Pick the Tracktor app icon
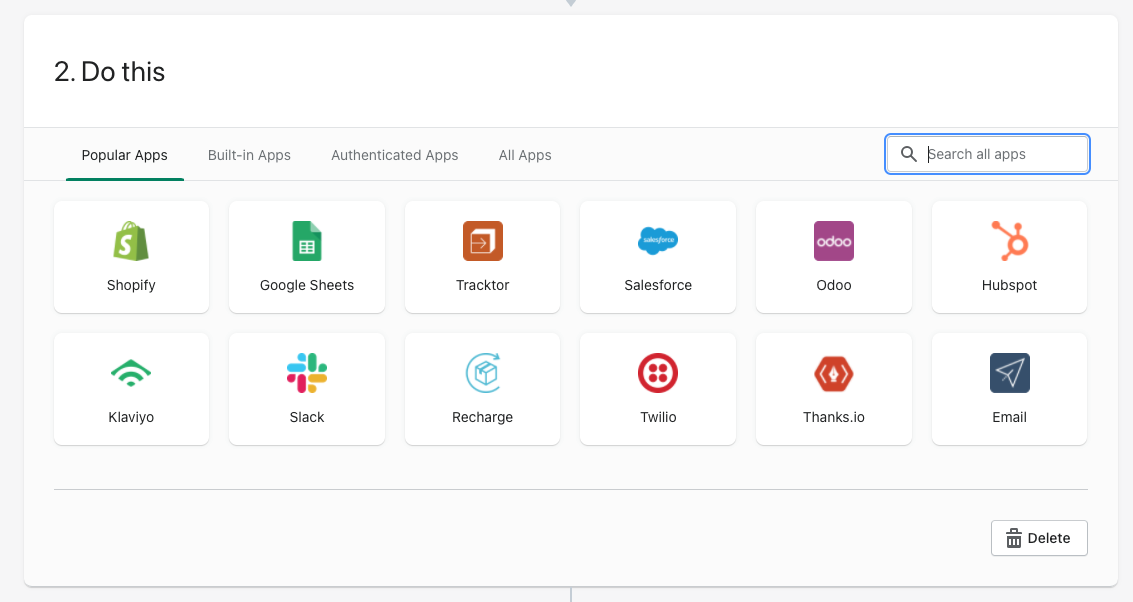Image resolution: width=1133 pixels, height=602 pixels. coord(483,241)
